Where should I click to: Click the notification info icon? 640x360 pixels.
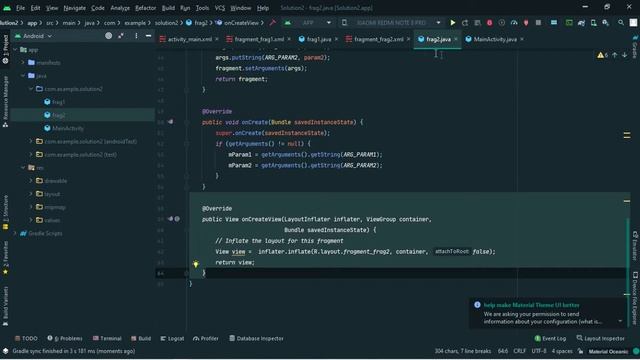[477, 305]
